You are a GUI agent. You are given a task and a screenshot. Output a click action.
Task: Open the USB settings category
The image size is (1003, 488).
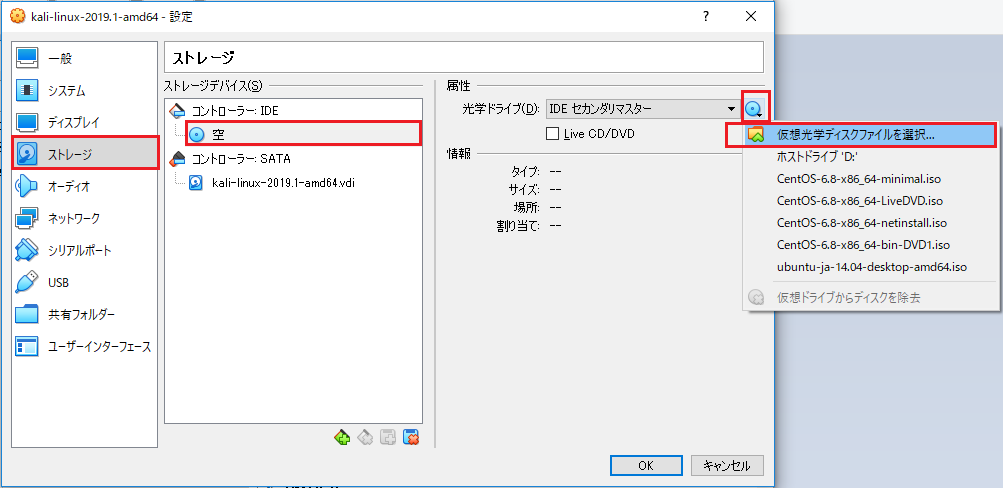coord(85,283)
